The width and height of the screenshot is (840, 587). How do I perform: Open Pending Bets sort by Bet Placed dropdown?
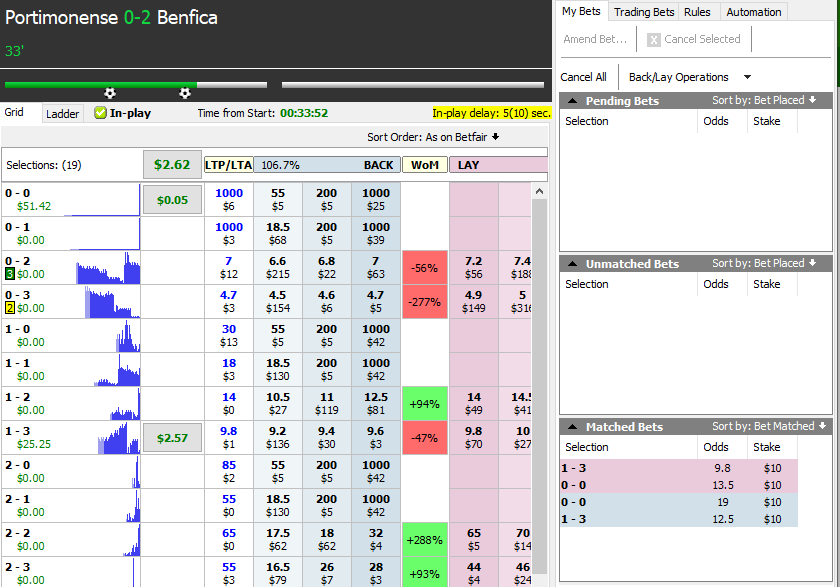pos(764,100)
